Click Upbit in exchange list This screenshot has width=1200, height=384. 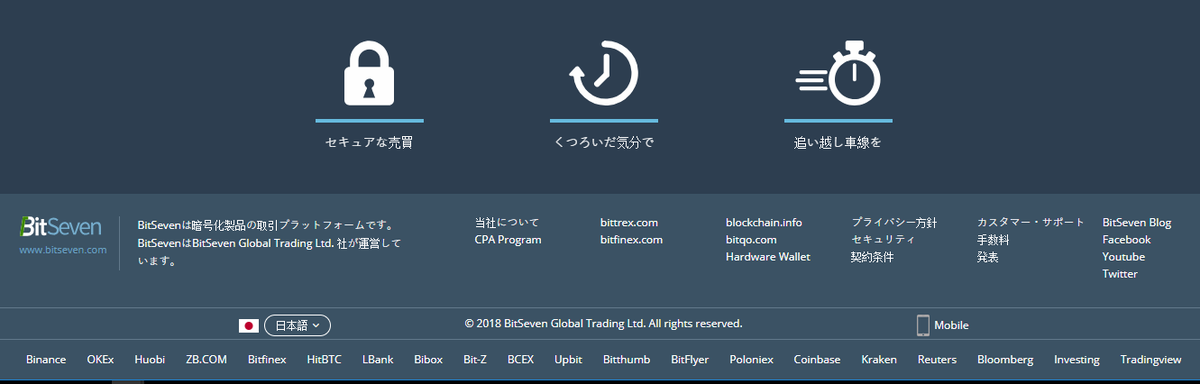coord(568,359)
